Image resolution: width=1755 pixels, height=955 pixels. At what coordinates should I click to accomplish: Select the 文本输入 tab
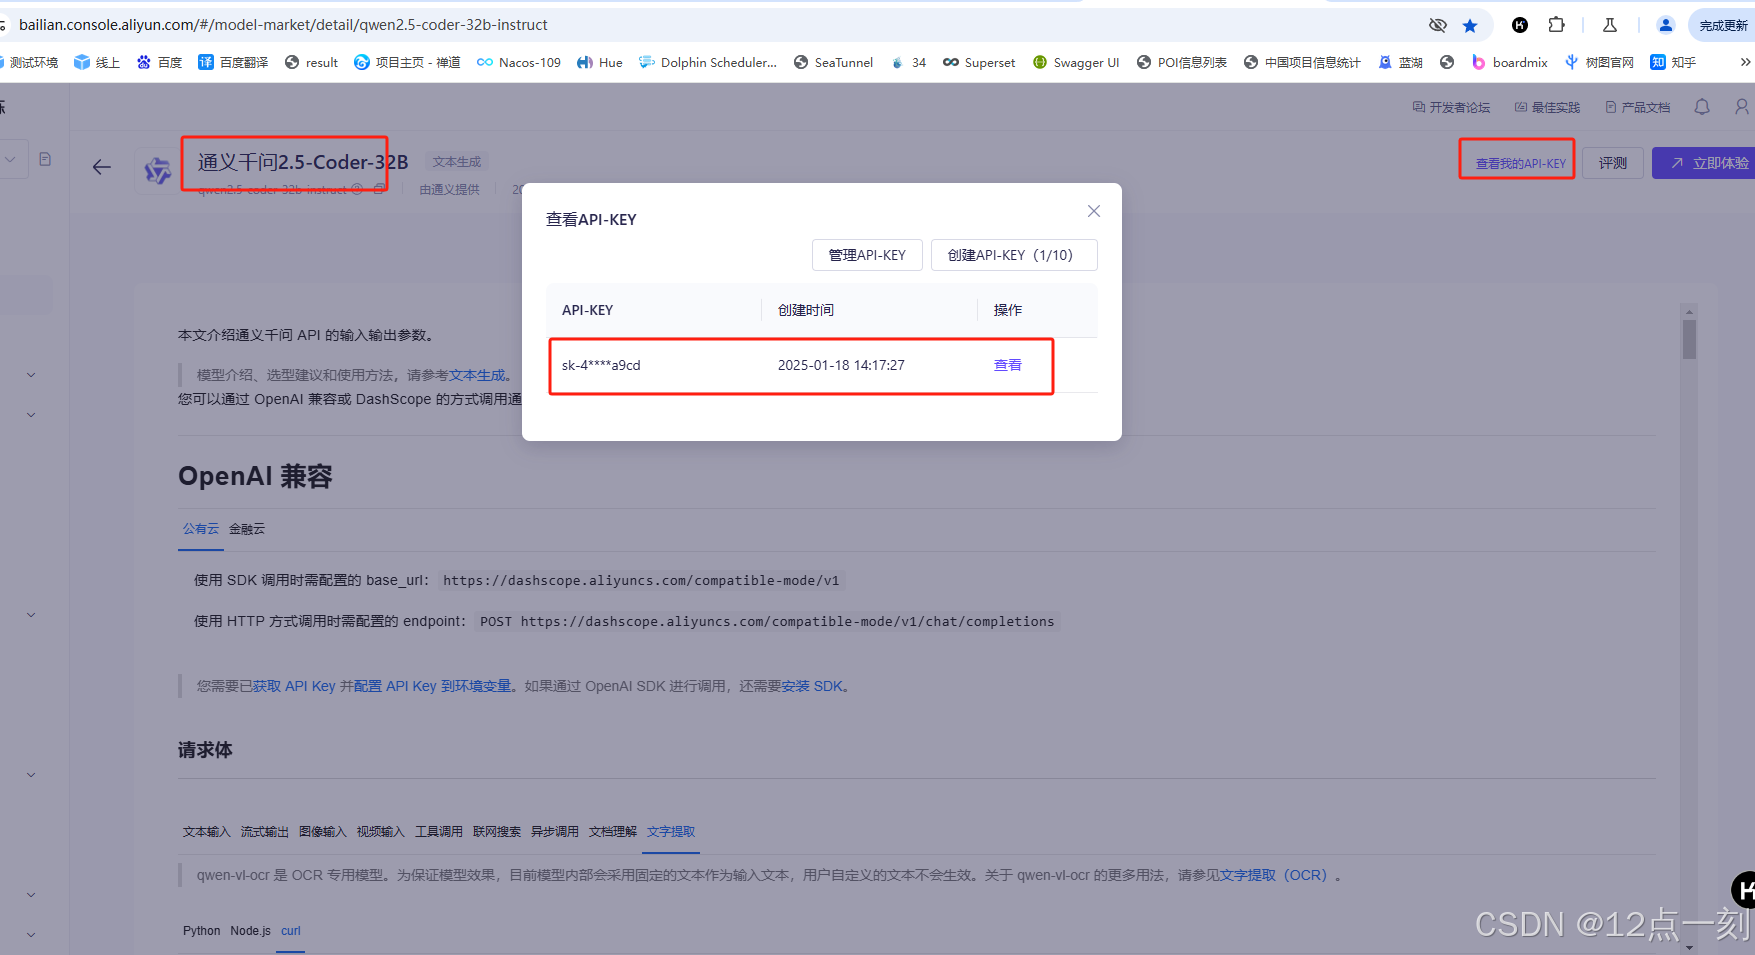pos(207,832)
